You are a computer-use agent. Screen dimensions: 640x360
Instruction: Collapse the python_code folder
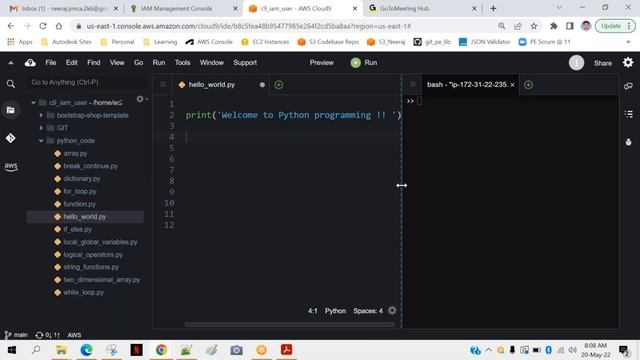41,141
